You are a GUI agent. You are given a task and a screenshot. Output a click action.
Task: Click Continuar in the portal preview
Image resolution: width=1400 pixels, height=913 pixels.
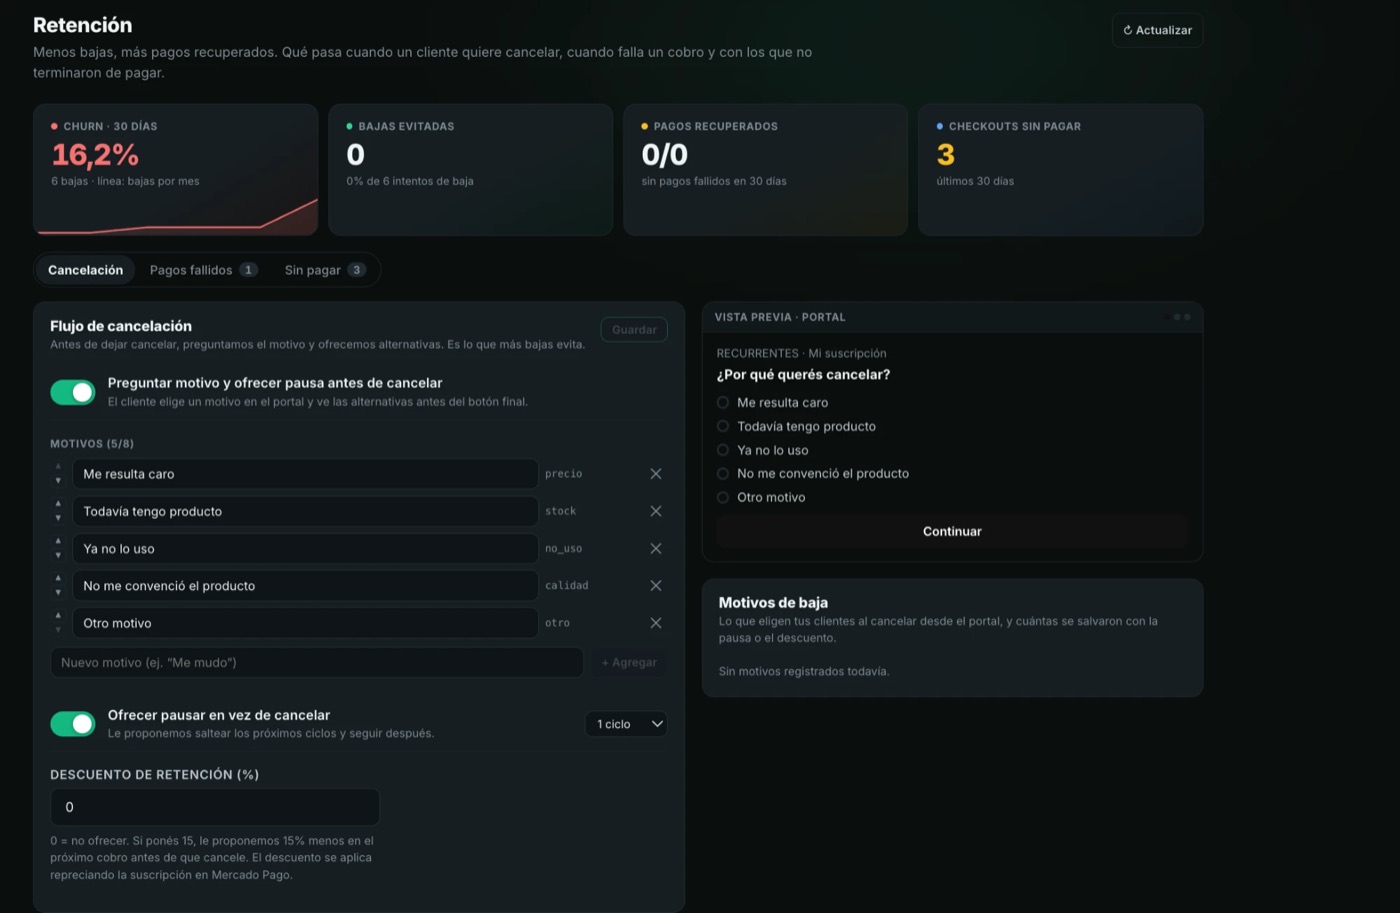click(952, 531)
